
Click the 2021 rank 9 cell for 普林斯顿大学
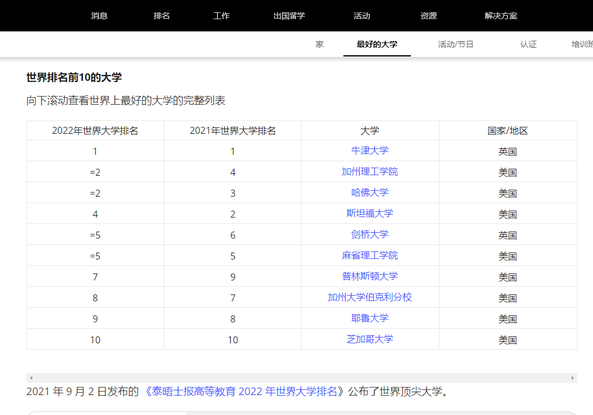[233, 277]
